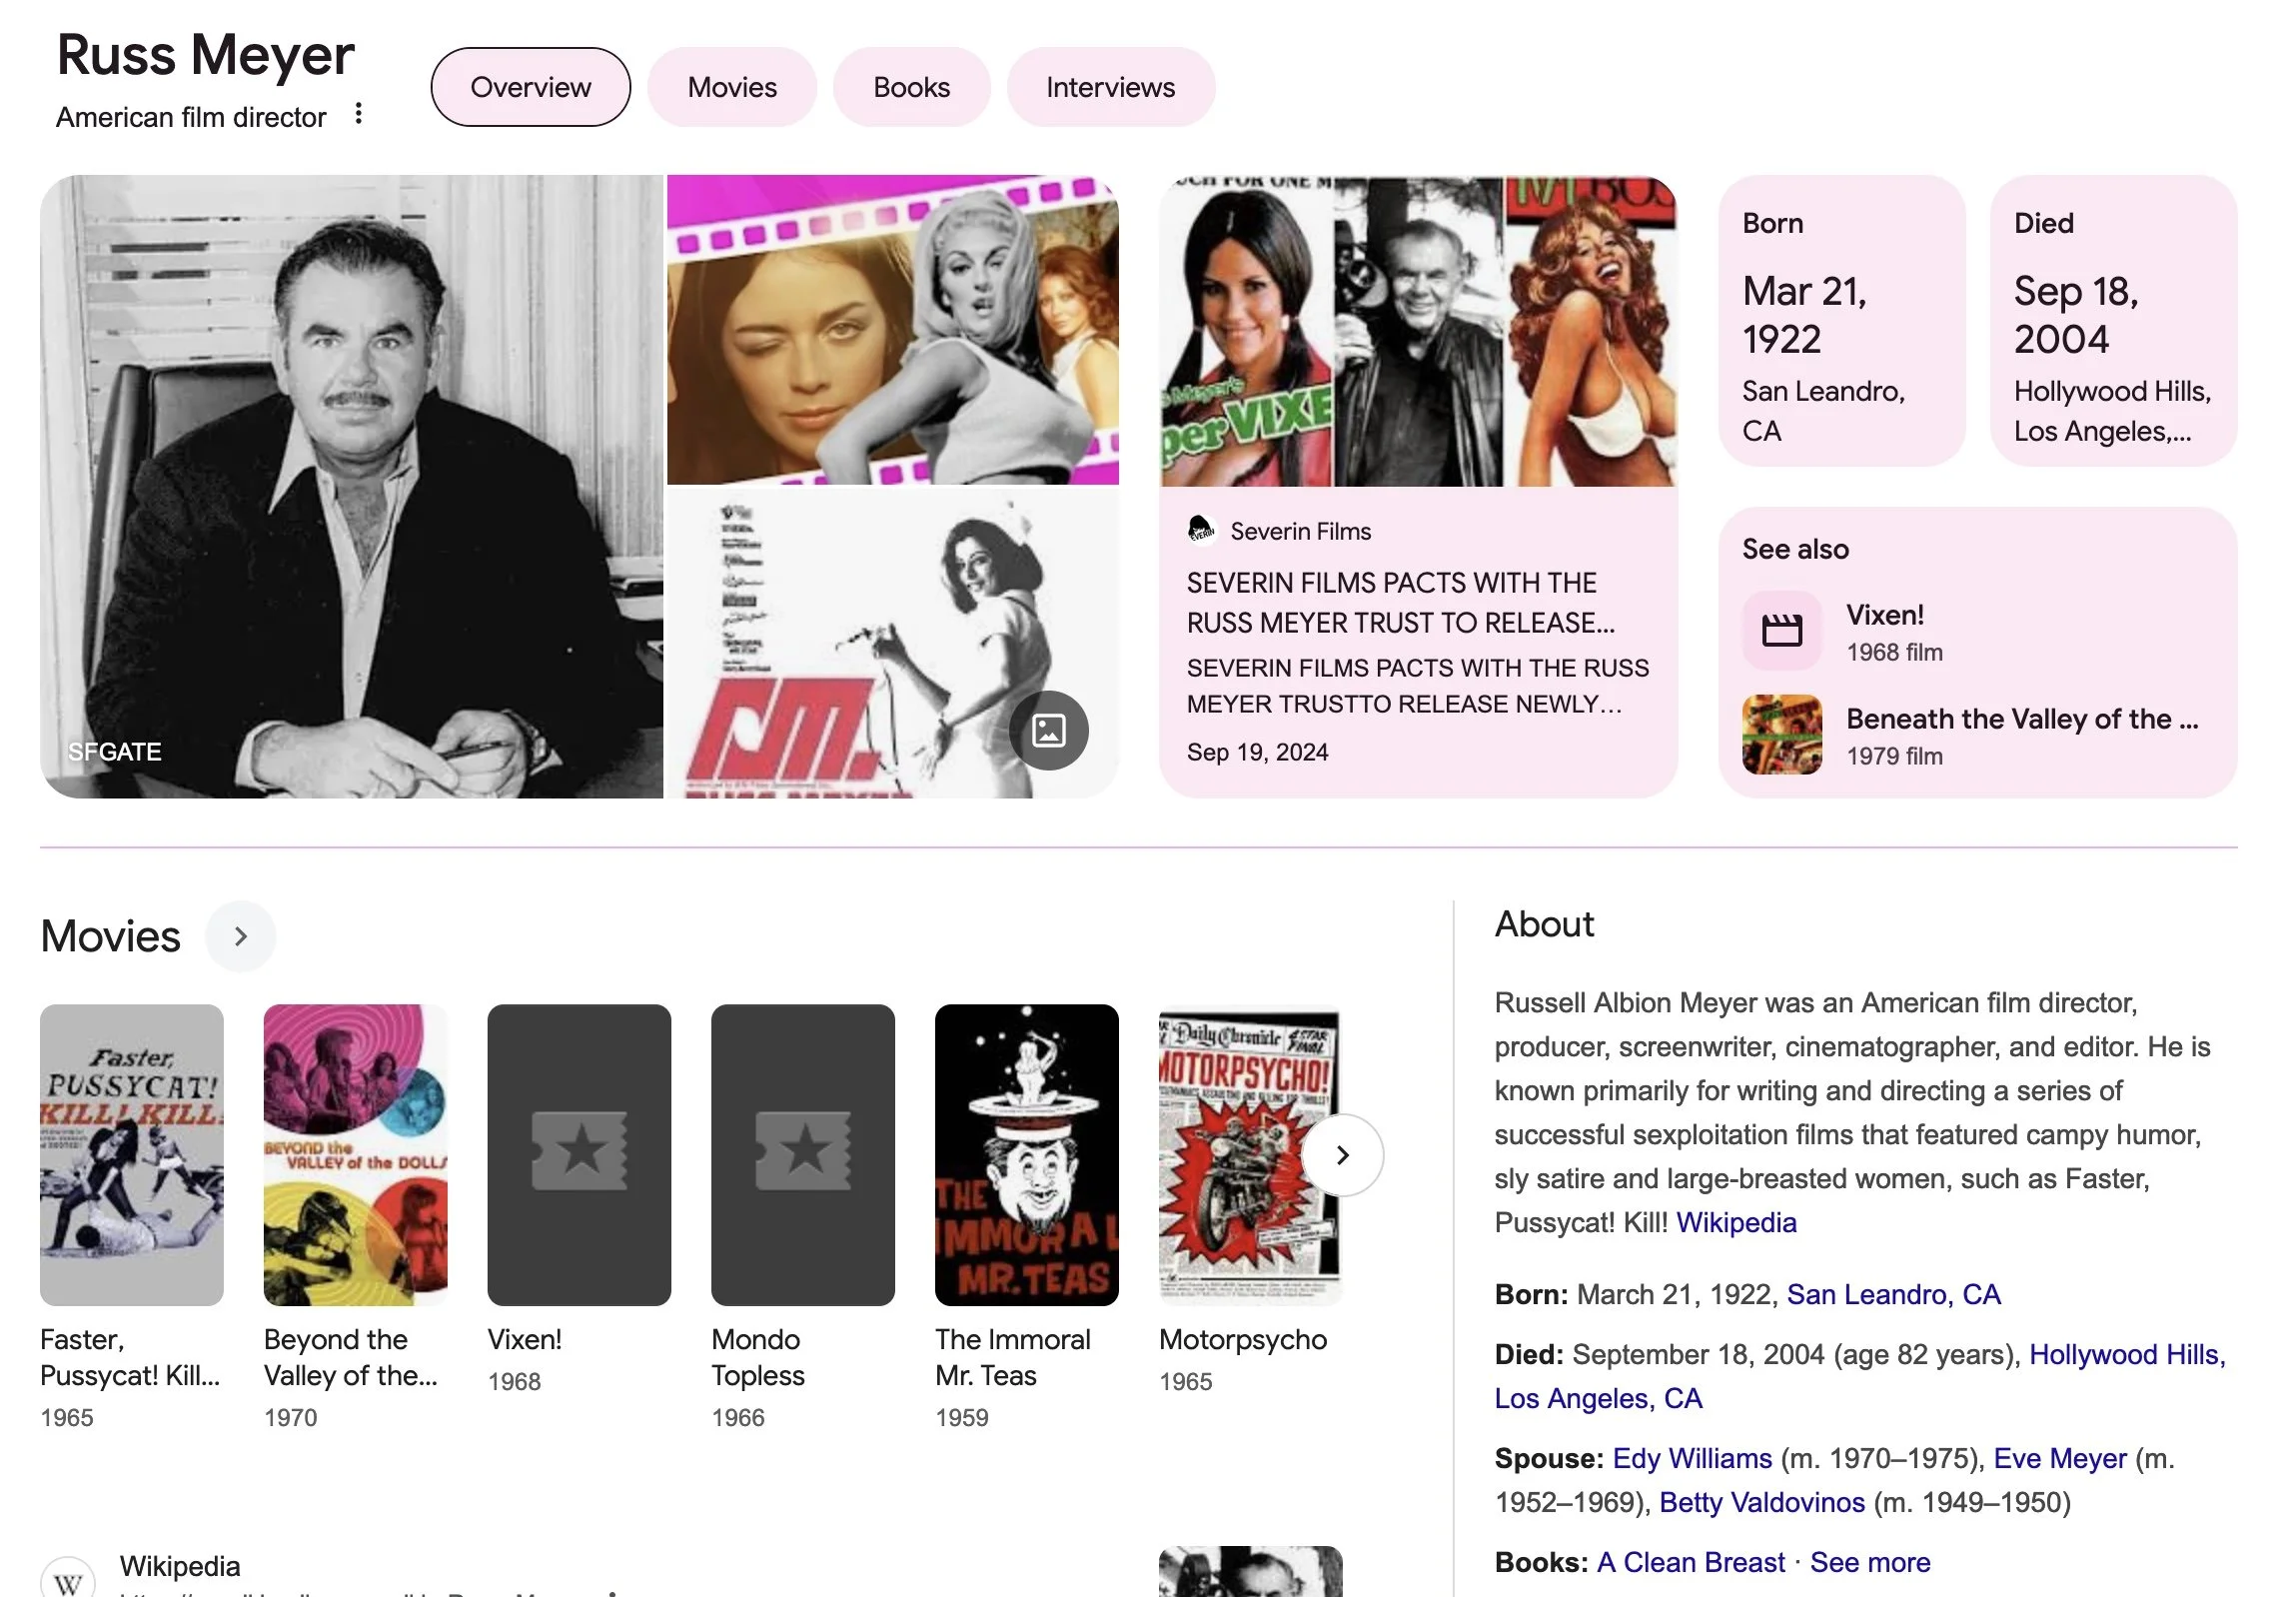Switch to the Movies tab

pyautogui.click(x=731, y=87)
